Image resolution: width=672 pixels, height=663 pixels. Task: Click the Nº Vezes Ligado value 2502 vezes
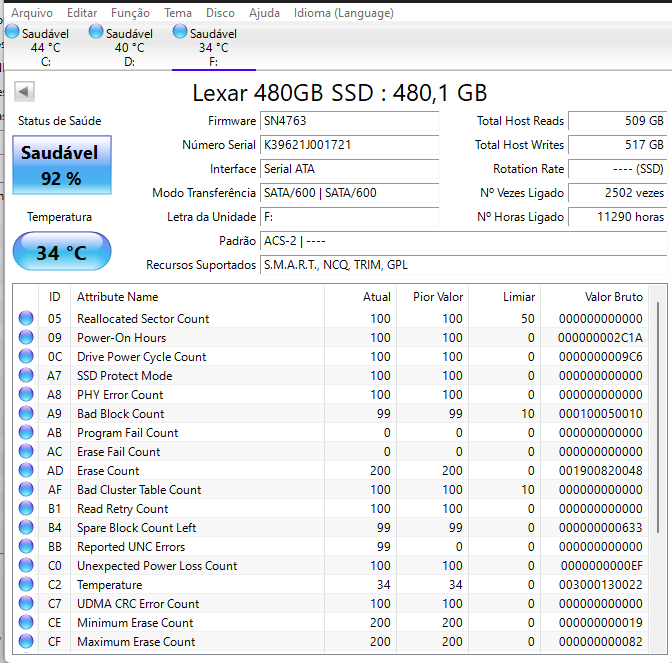[x=618, y=193]
